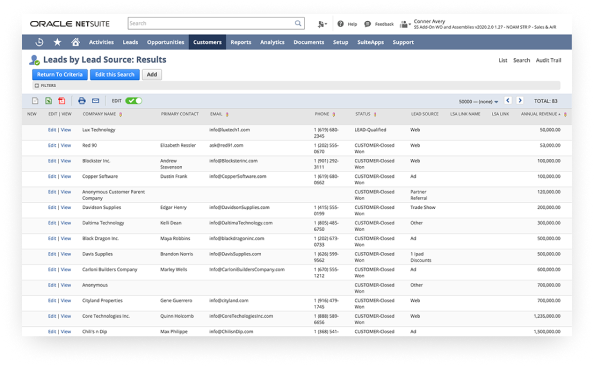Click Edit for Blockster Inc.
This screenshot has width=594, height=367.
(x=52, y=161)
